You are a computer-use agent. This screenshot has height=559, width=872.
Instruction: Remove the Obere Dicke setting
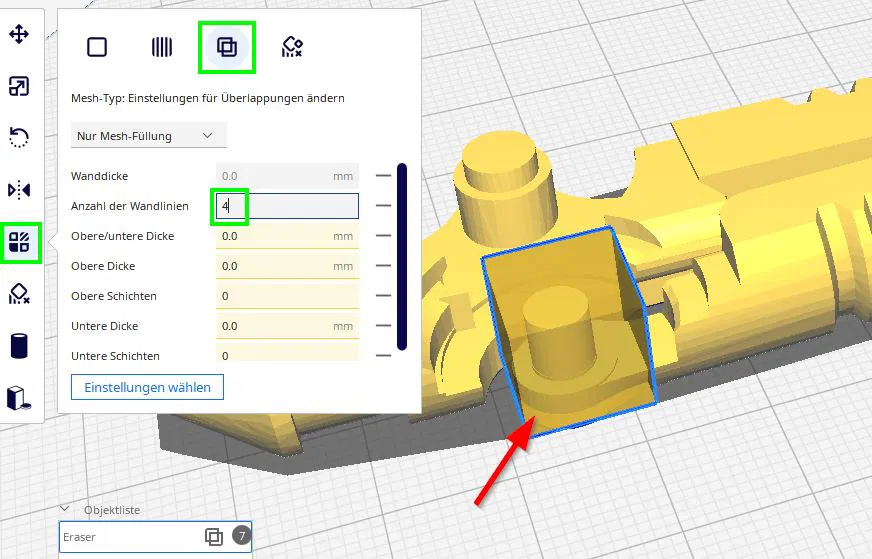(383, 266)
